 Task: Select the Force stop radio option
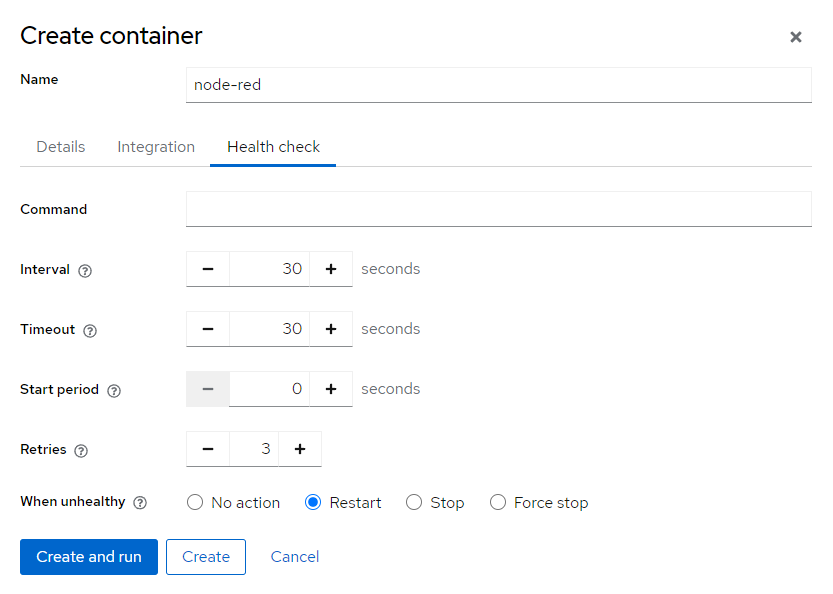[x=498, y=503]
